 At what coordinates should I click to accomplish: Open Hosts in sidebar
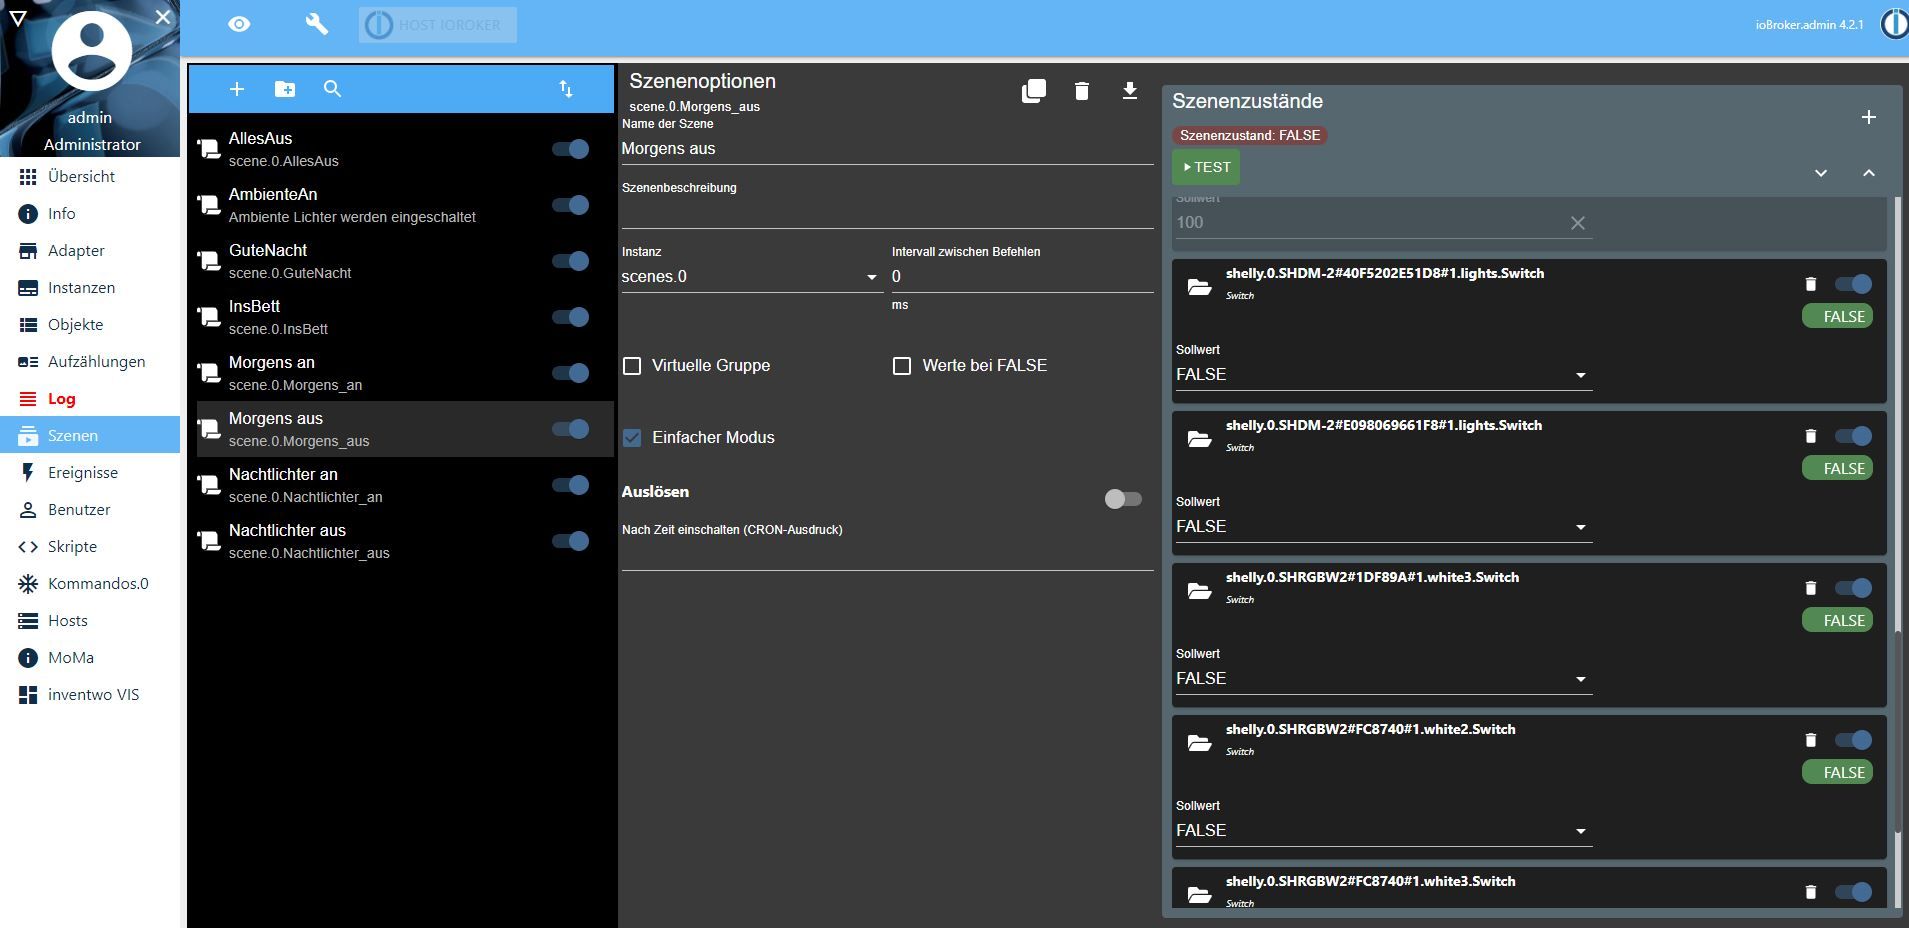[90, 621]
